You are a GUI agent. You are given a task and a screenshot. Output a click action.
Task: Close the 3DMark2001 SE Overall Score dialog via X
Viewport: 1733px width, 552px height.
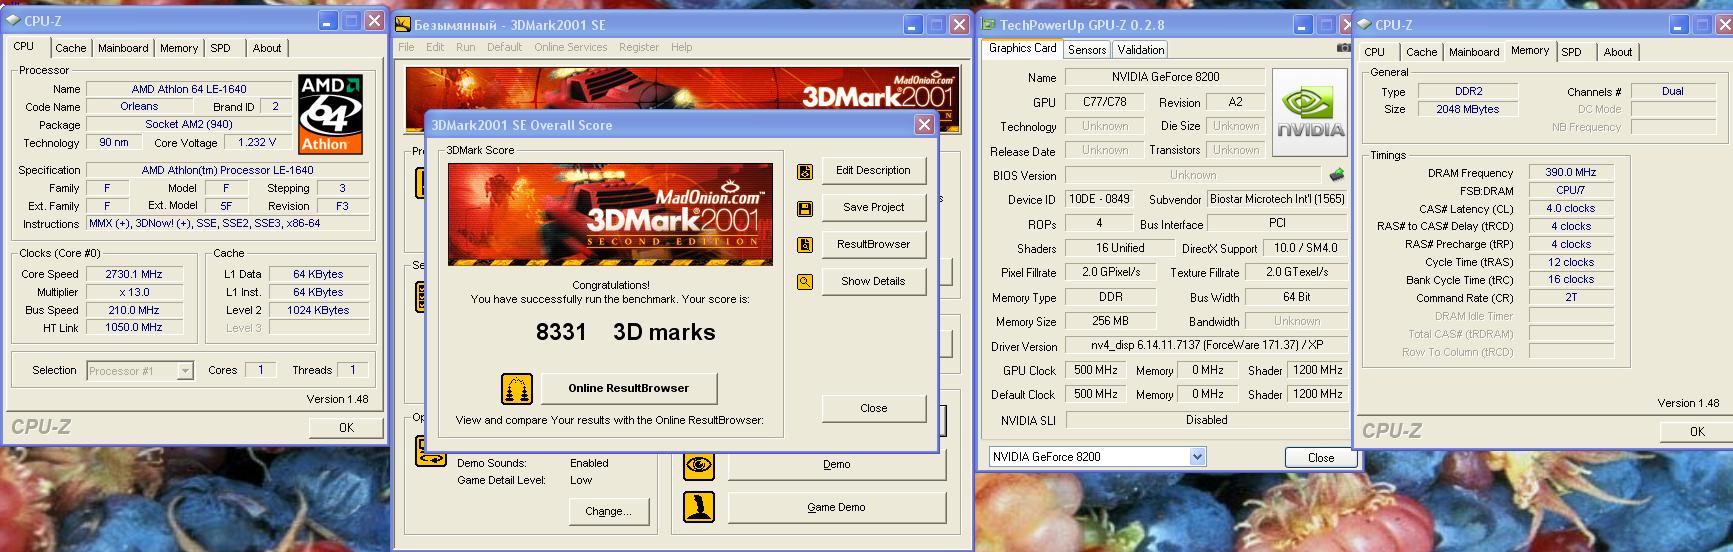924,125
